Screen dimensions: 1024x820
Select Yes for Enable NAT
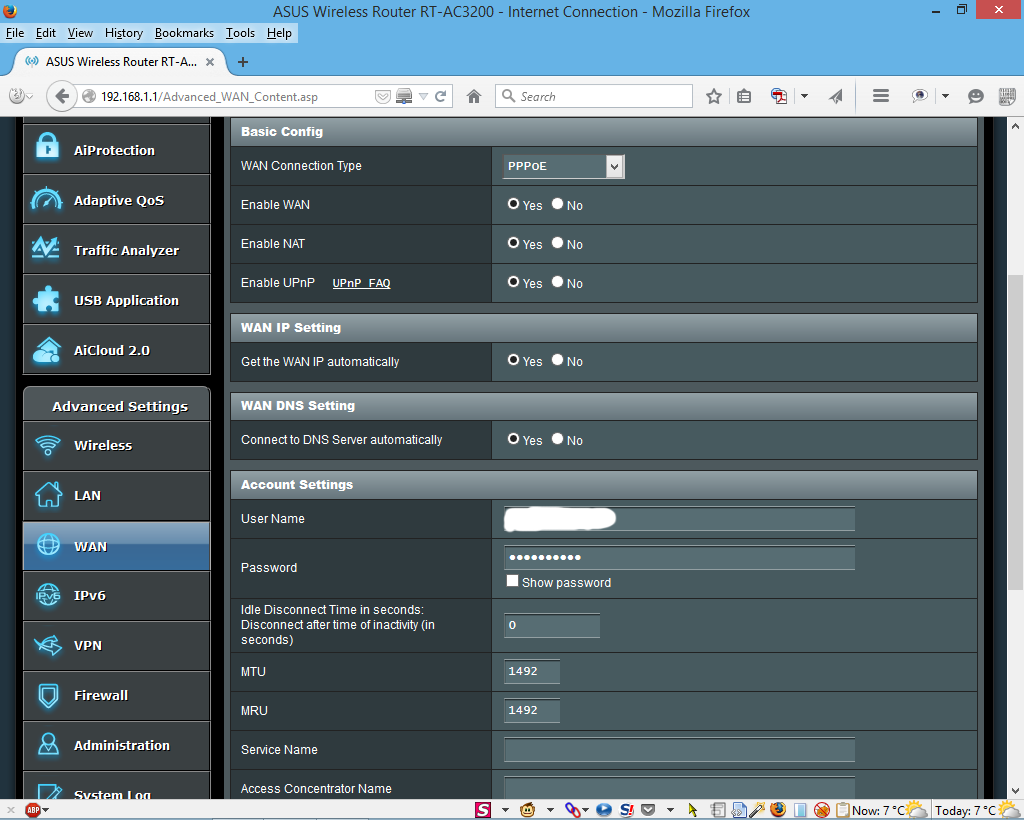tap(513, 243)
